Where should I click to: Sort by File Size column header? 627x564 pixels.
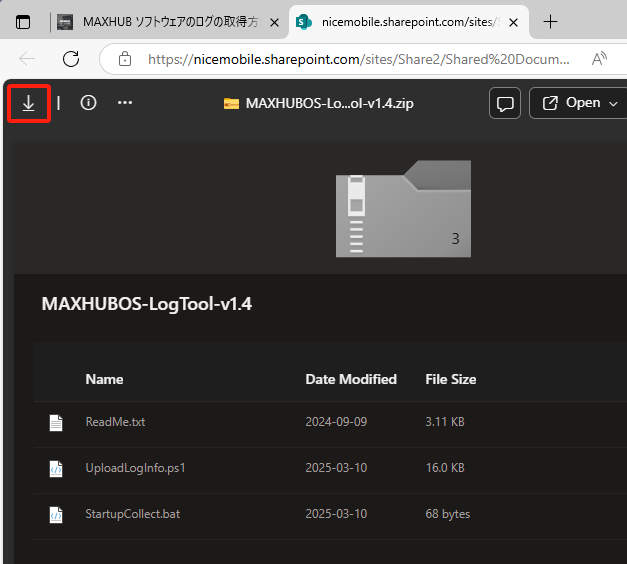coord(451,379)
